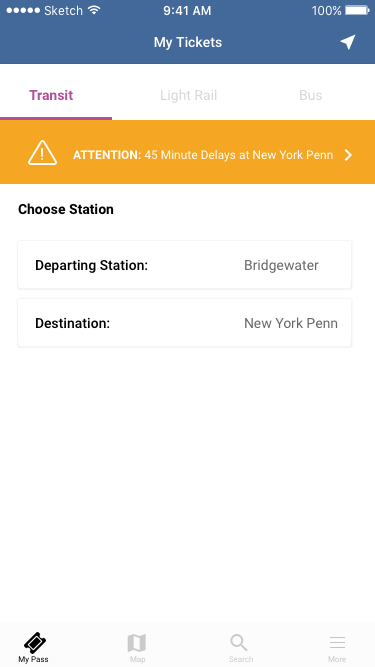Expand the delay alert chevron arrow
Image resolution: width=375 pixels, height=667 pixels.
(x=348, y=155)
